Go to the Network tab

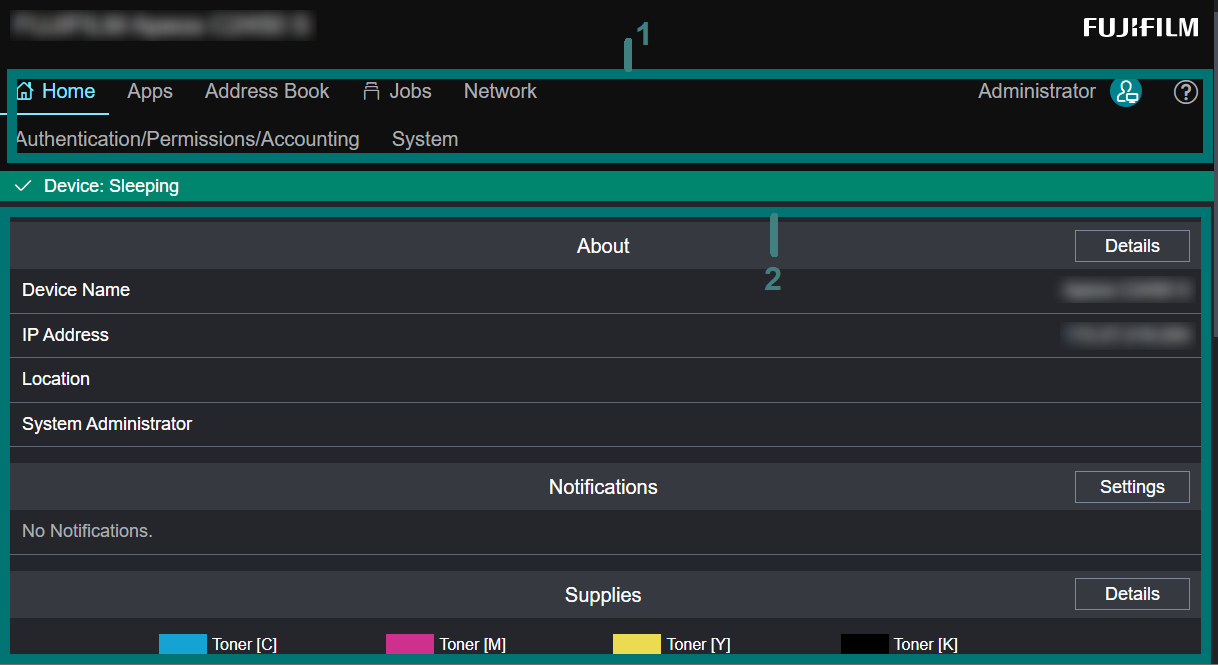pos(500,91)
